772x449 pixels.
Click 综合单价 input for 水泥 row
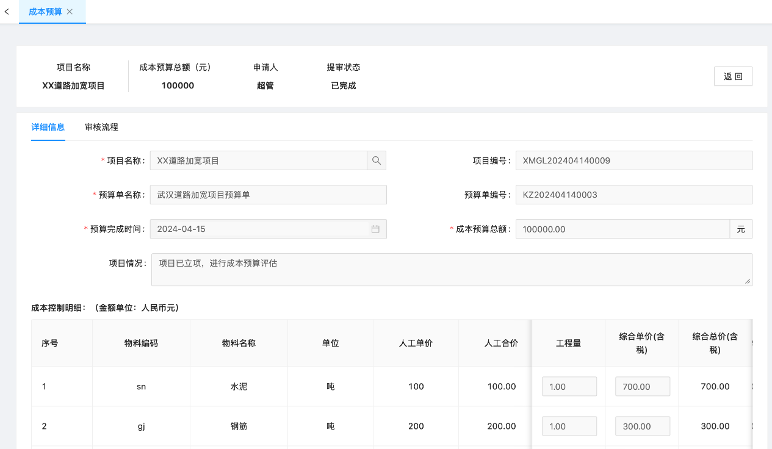tap(641, 386)
